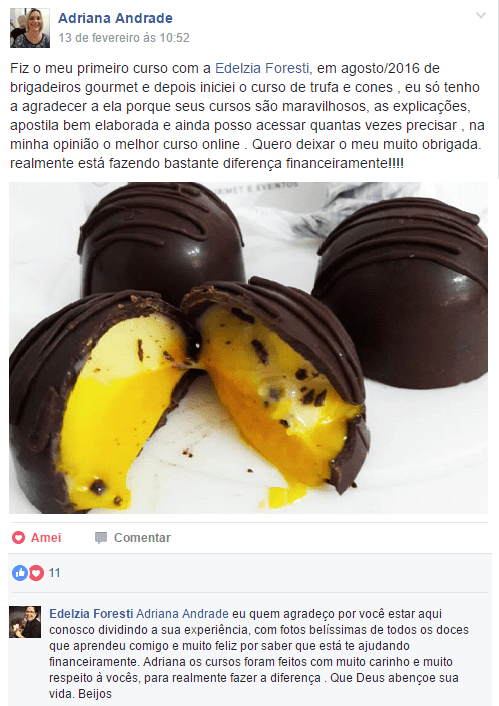Click the red heart reaction icon near count
Image resolution: width=499 pixels, height=706 pixels.
[x=36, y=573]
